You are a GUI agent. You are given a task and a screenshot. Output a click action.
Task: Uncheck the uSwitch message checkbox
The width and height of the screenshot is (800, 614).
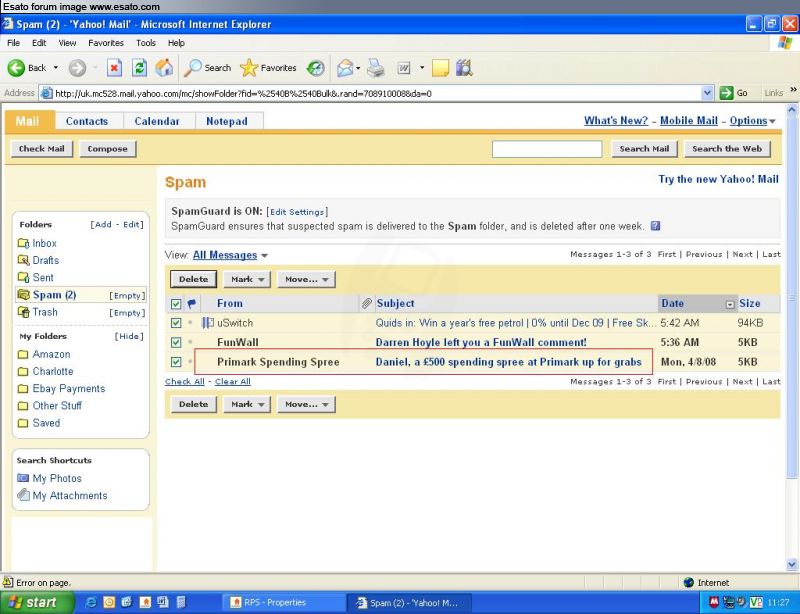click(x=176, y=323)
